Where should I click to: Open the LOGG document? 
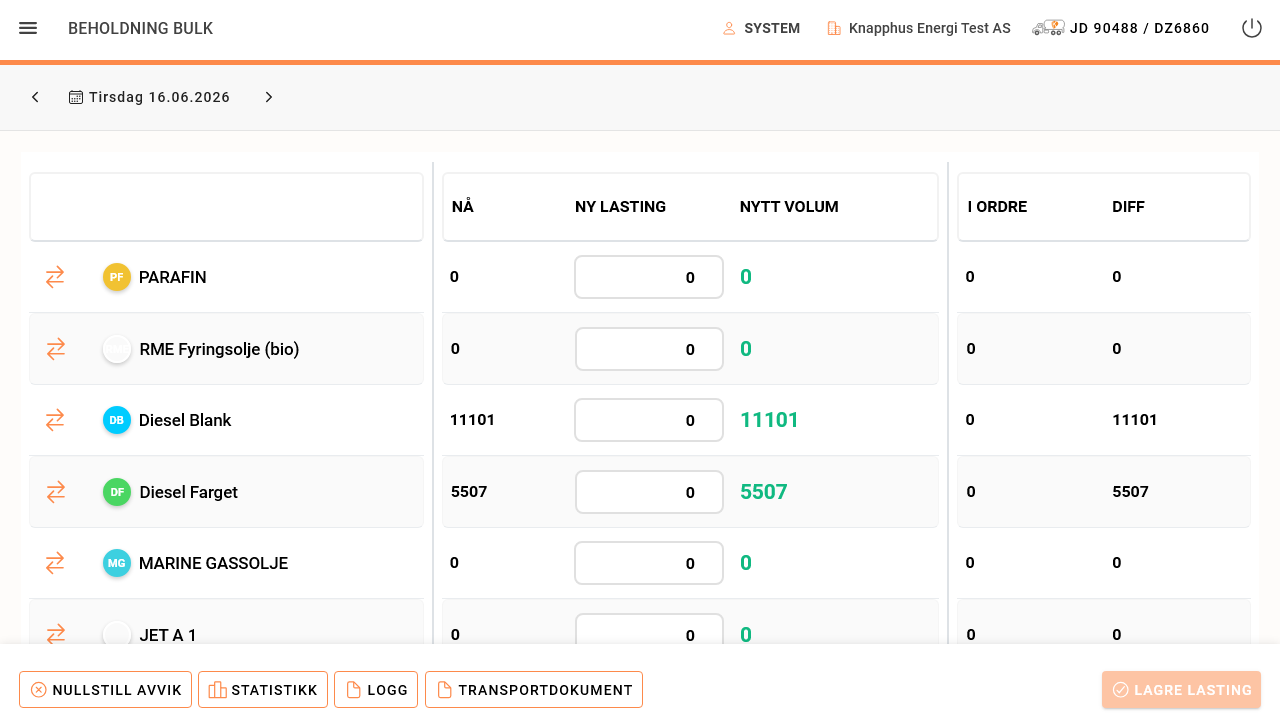coord(376,690)
